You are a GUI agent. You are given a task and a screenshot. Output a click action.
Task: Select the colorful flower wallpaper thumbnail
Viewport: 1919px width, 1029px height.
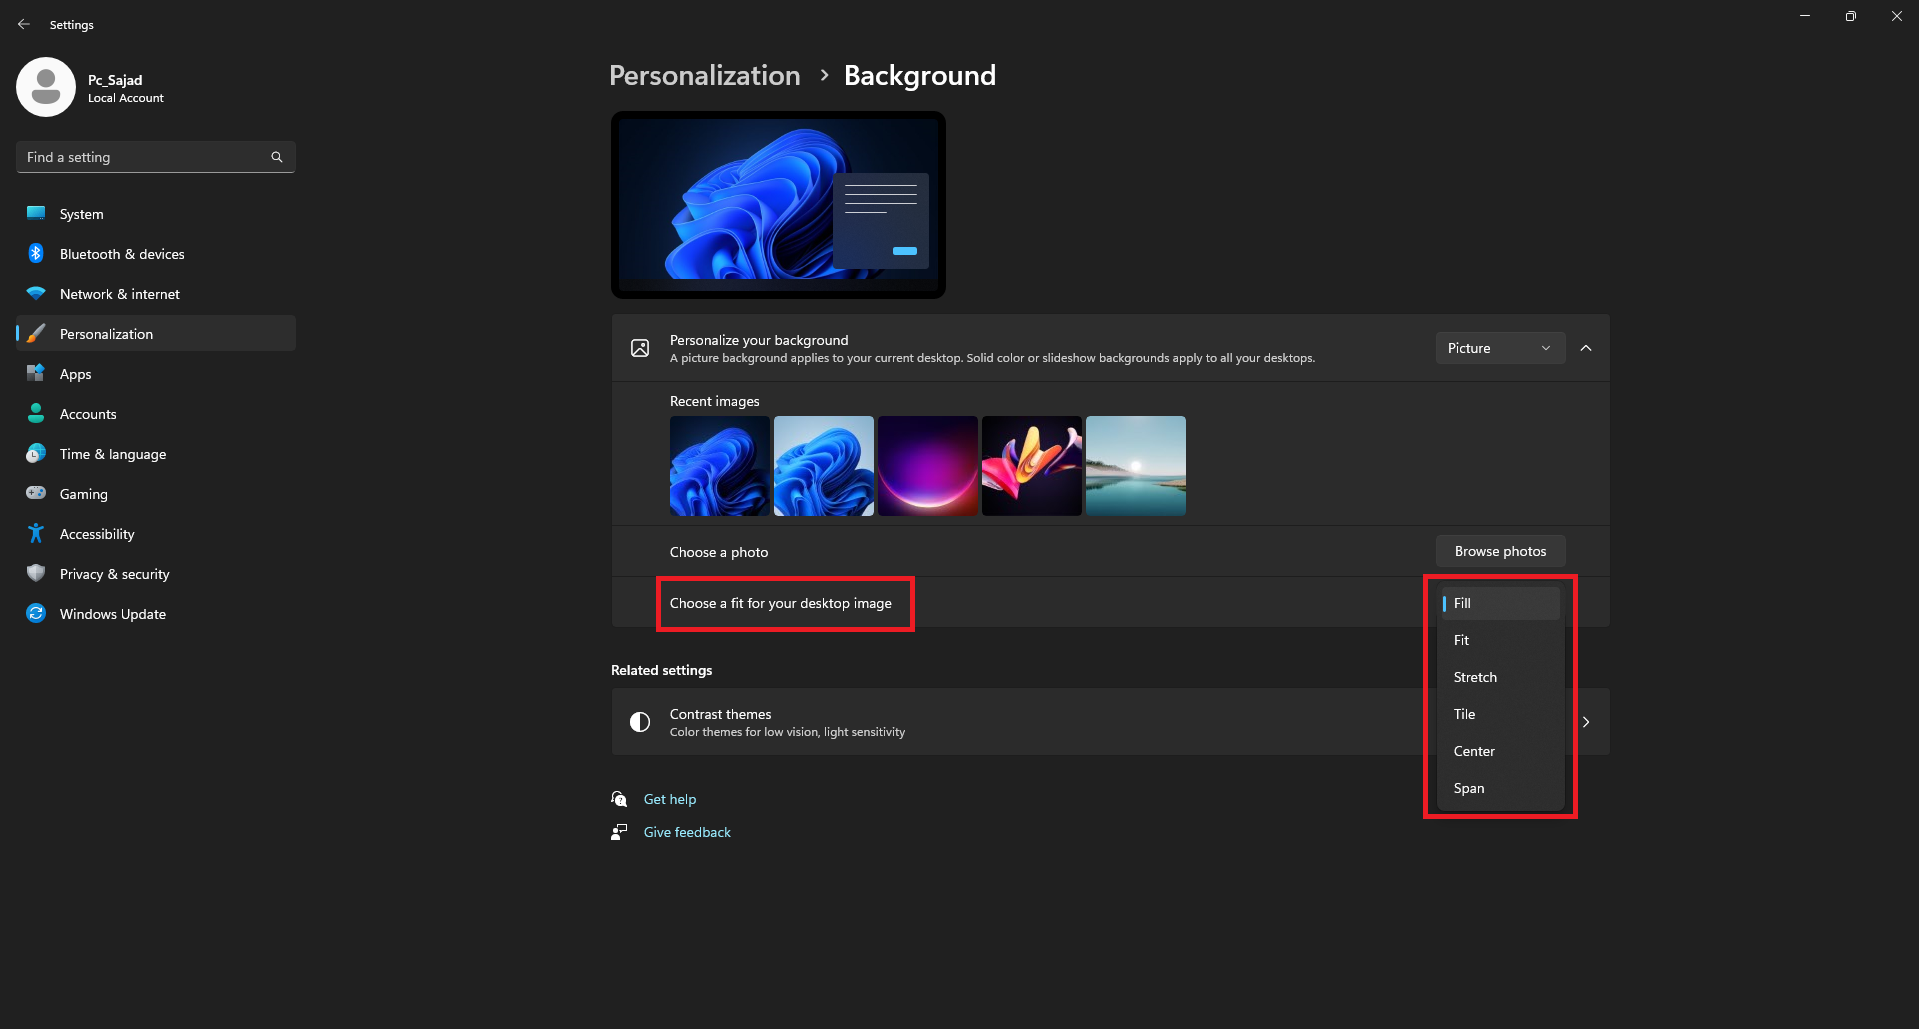tap(1032, 466)
